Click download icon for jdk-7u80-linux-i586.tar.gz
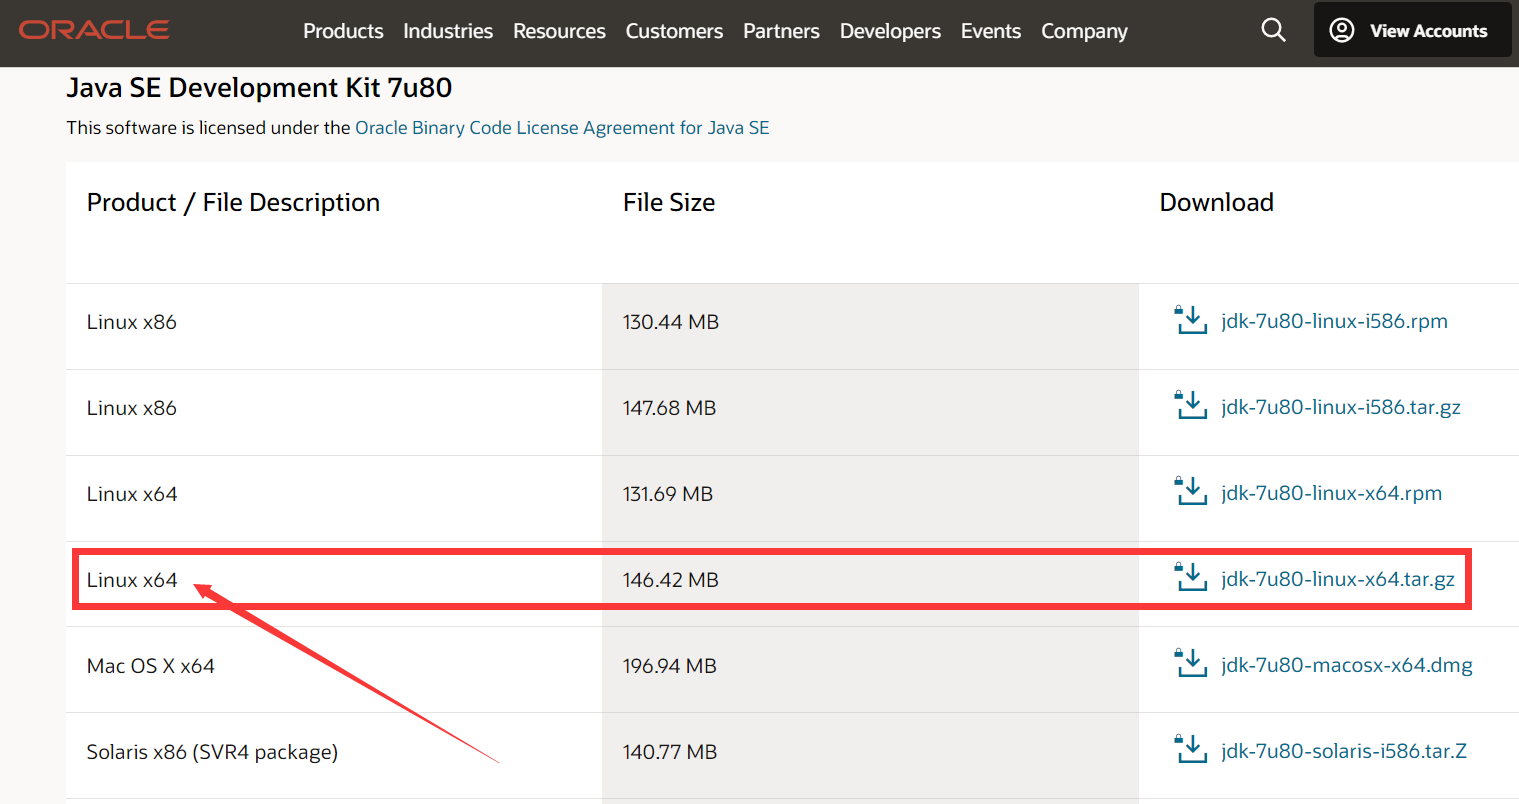The width and height of the screenshot is (1519, 804). [x=1190, y=406]
